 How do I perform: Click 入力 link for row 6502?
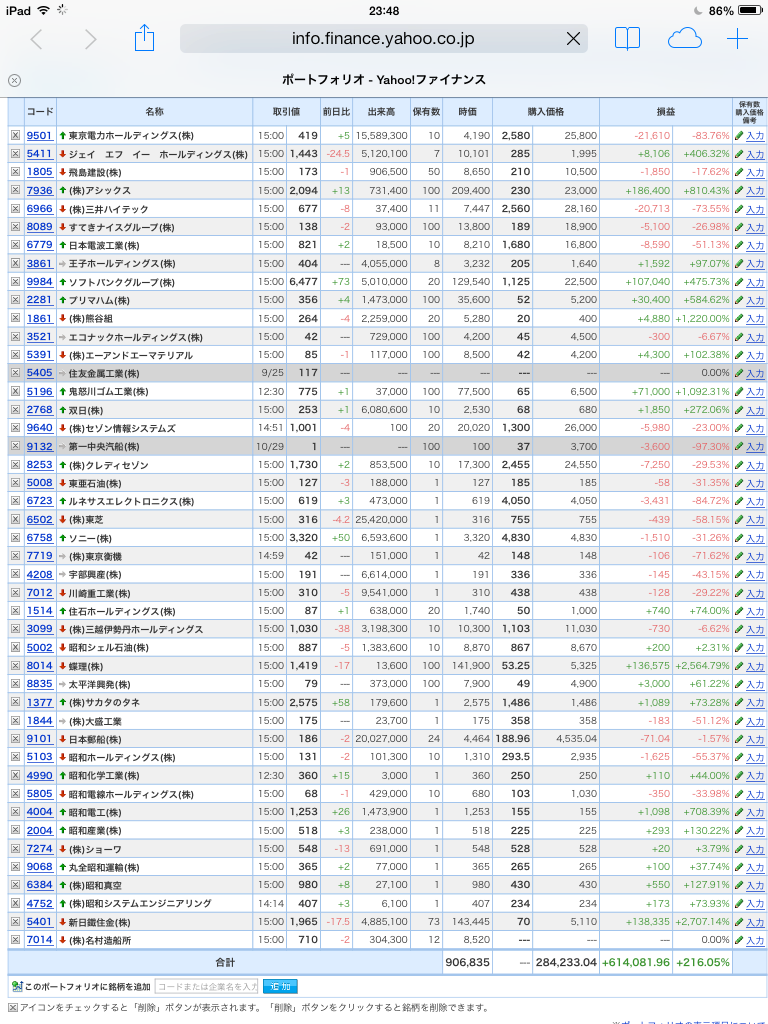click(755, 520)
